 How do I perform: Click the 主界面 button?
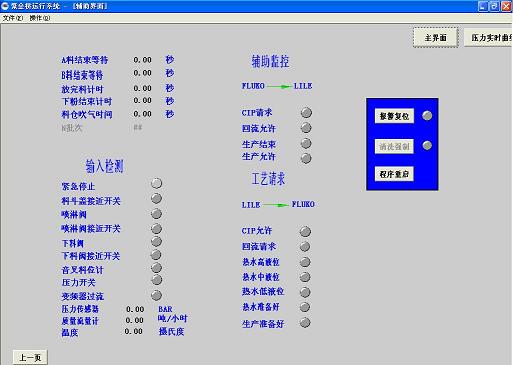(435, 37)
